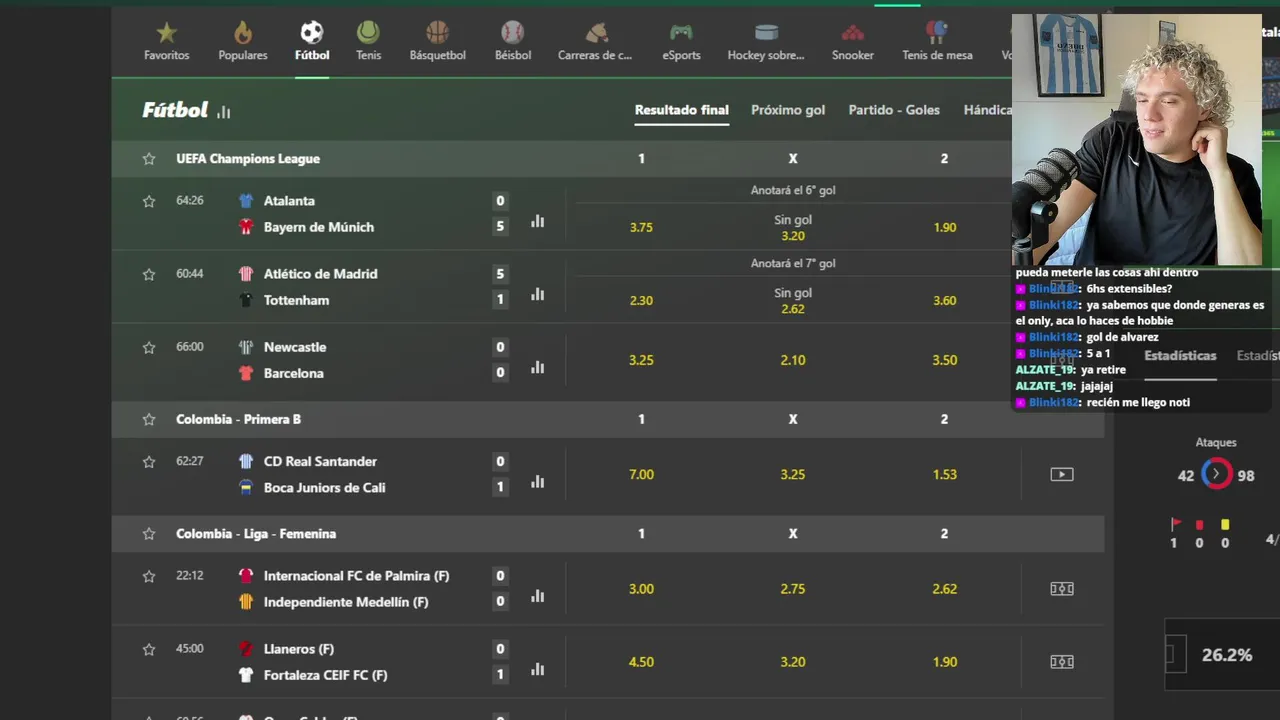The width and height of the screenshot is (1280, 720).
Task: Open the eSports controller category
Action: click(x=681, y=41)
